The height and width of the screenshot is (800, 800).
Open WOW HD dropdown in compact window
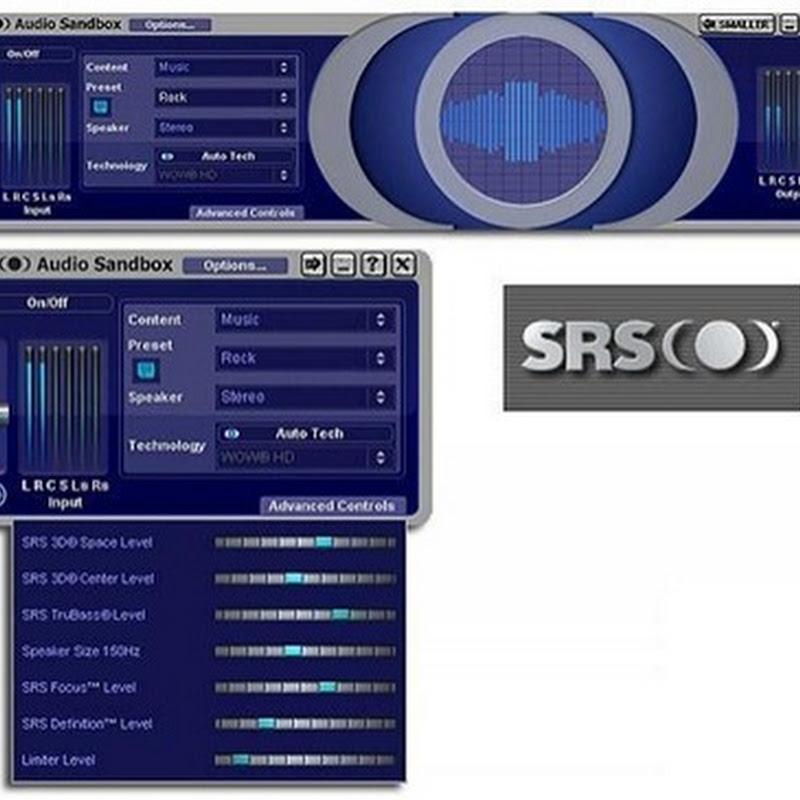[305, 457]
